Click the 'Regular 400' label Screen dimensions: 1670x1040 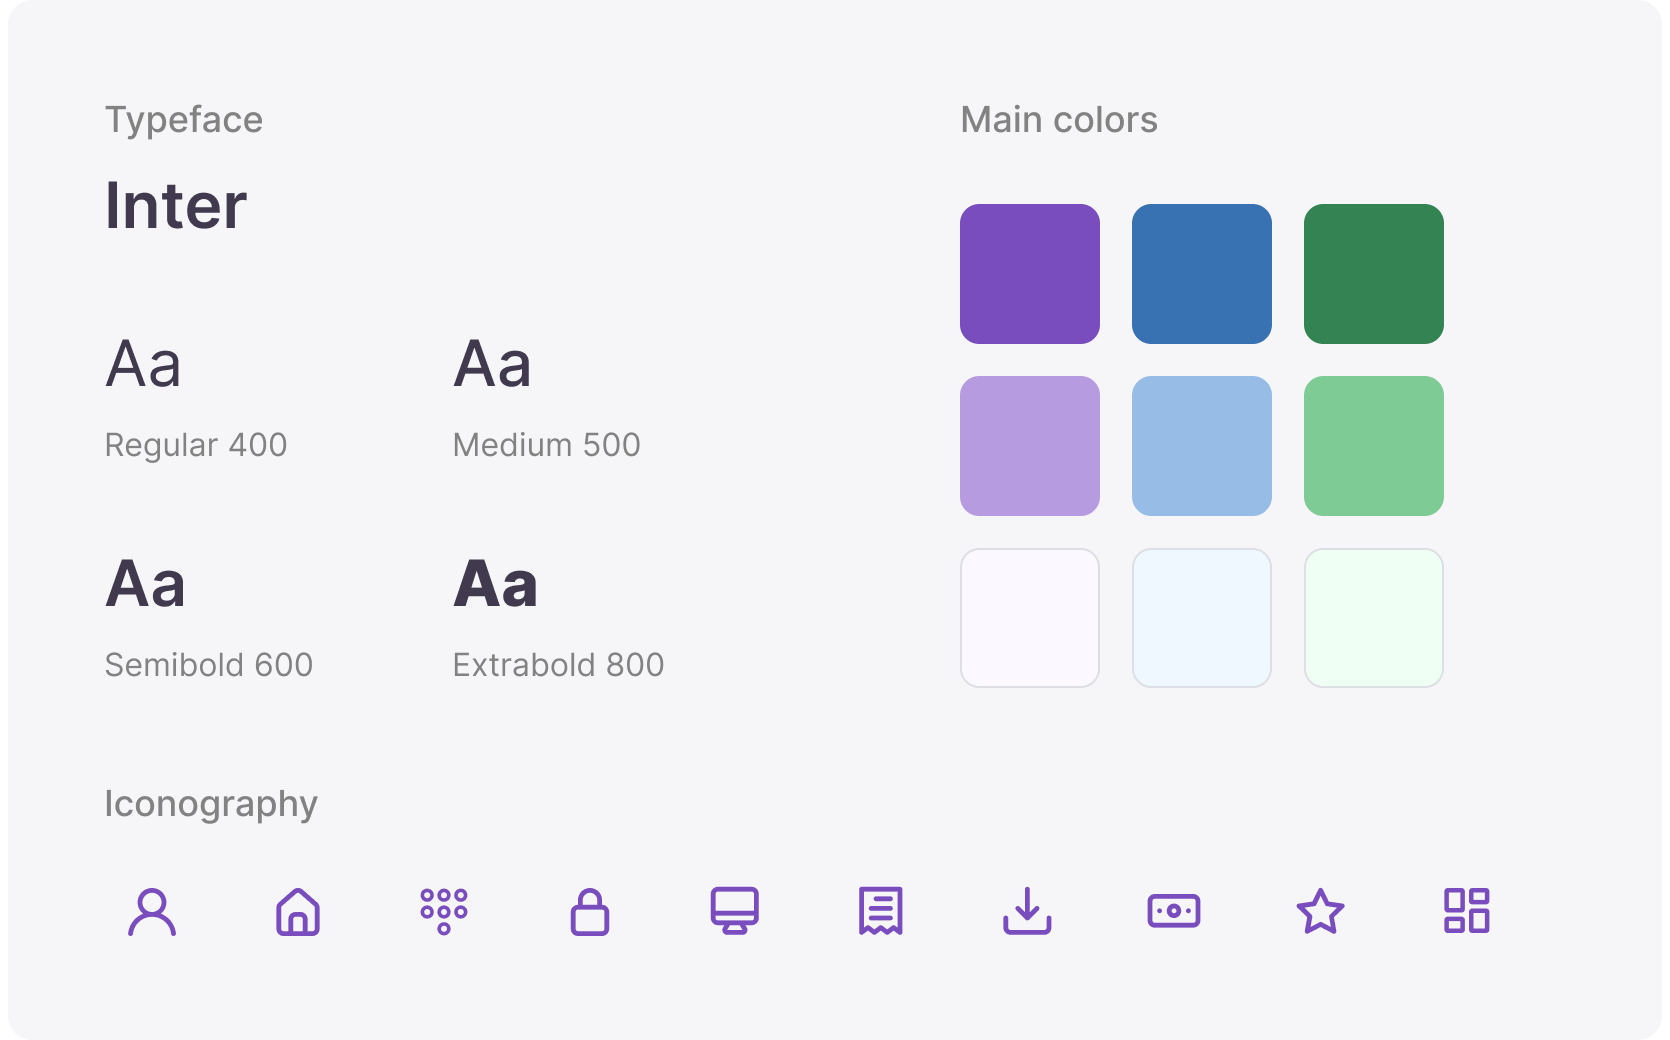click(196, 445)
